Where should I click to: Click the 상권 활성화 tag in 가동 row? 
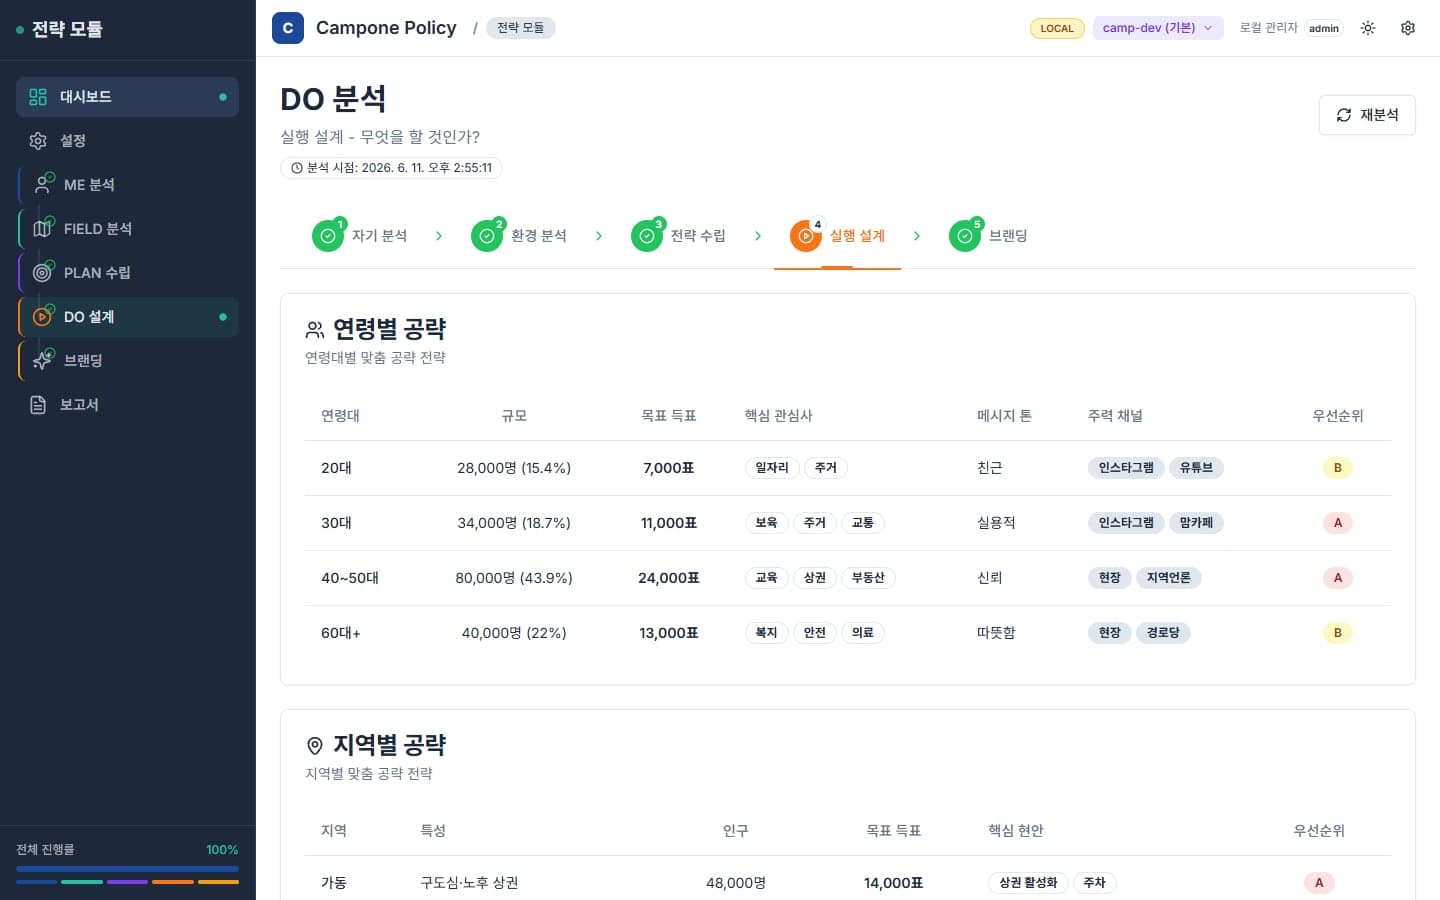(1028, 883)
